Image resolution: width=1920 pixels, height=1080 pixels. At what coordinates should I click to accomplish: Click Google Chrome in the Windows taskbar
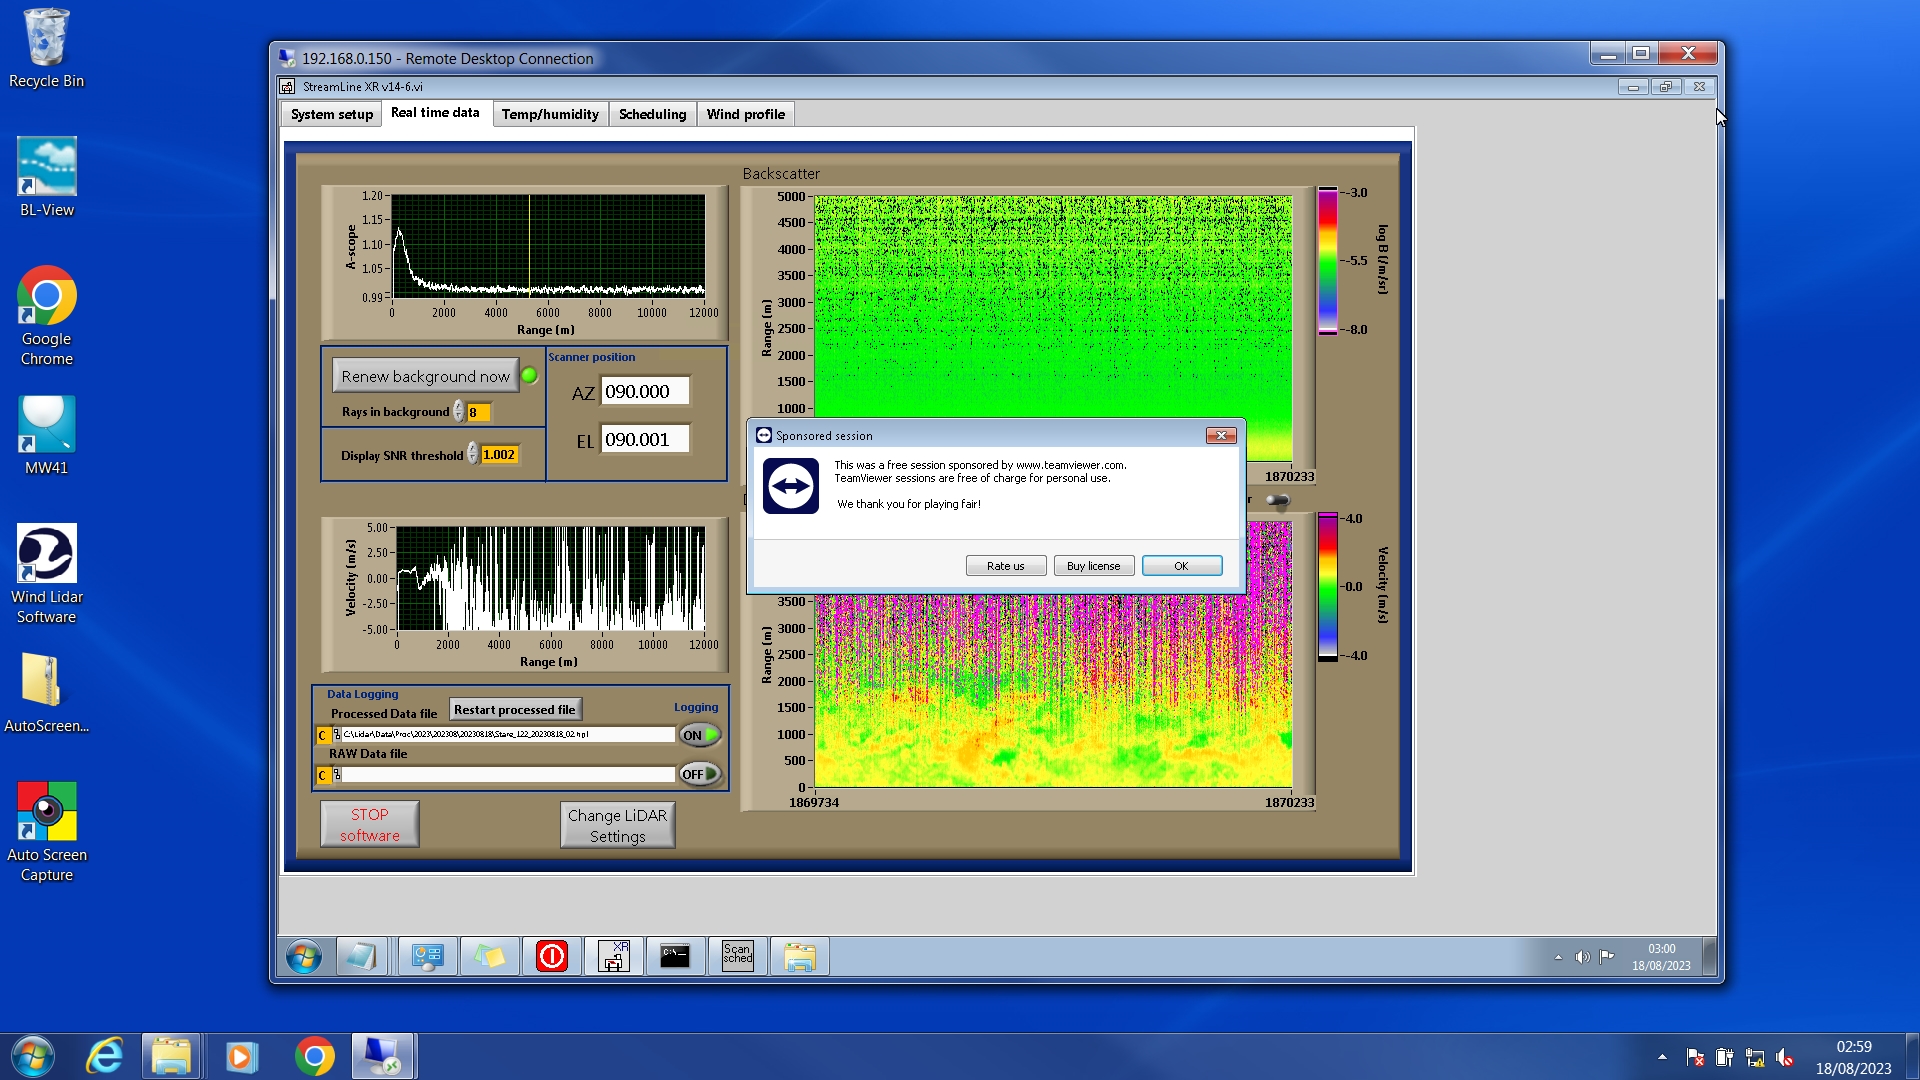(x=314, y=1056)
